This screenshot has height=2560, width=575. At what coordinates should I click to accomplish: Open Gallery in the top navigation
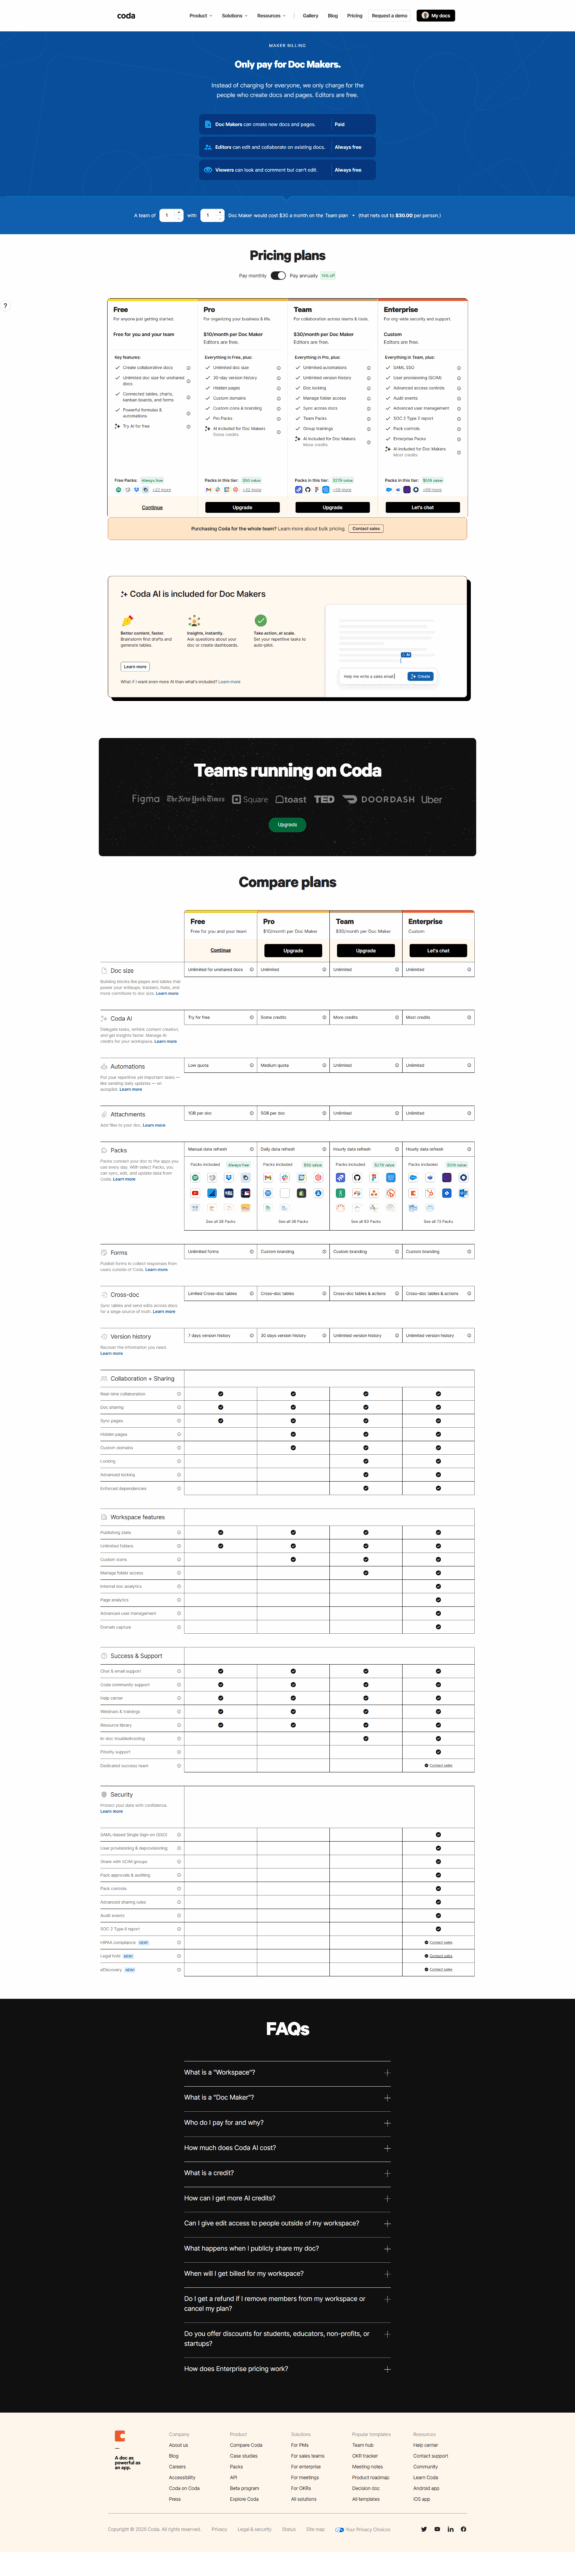click(x=311, y=15)
